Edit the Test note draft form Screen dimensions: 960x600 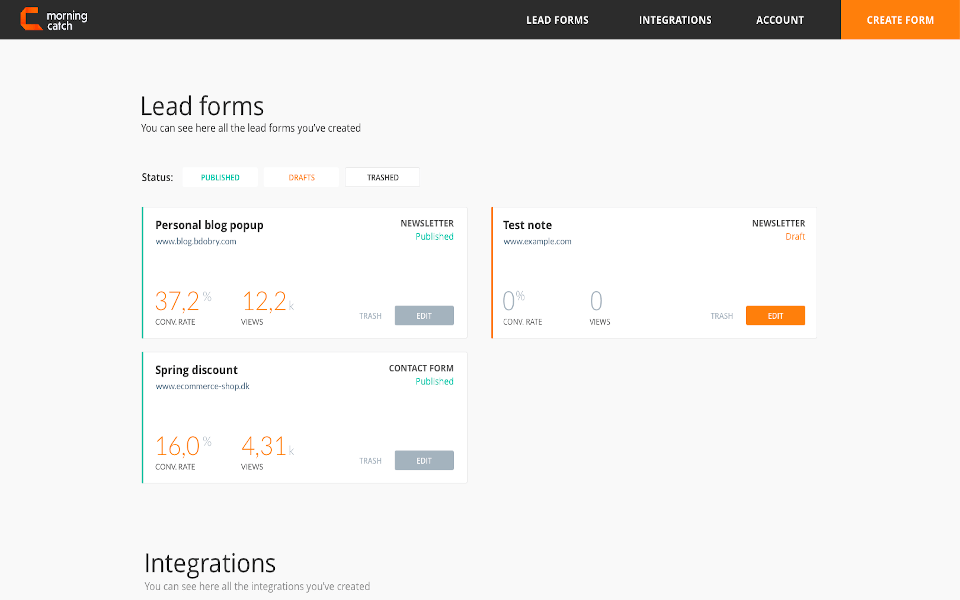[775, 316]
